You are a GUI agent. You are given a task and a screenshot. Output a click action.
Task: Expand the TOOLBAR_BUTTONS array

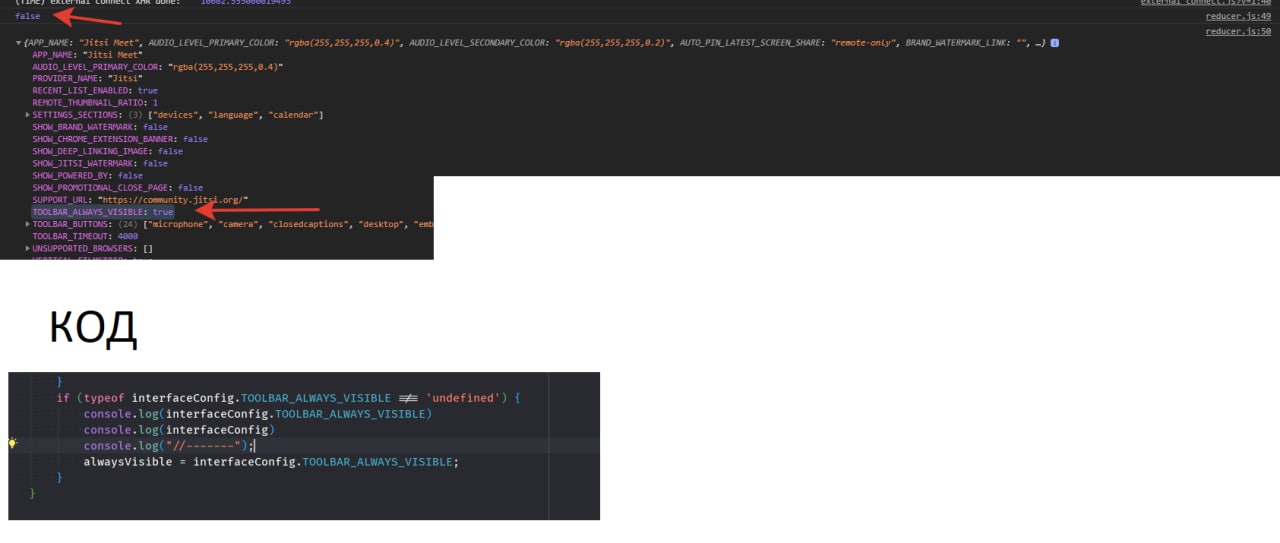coord(28,224)
